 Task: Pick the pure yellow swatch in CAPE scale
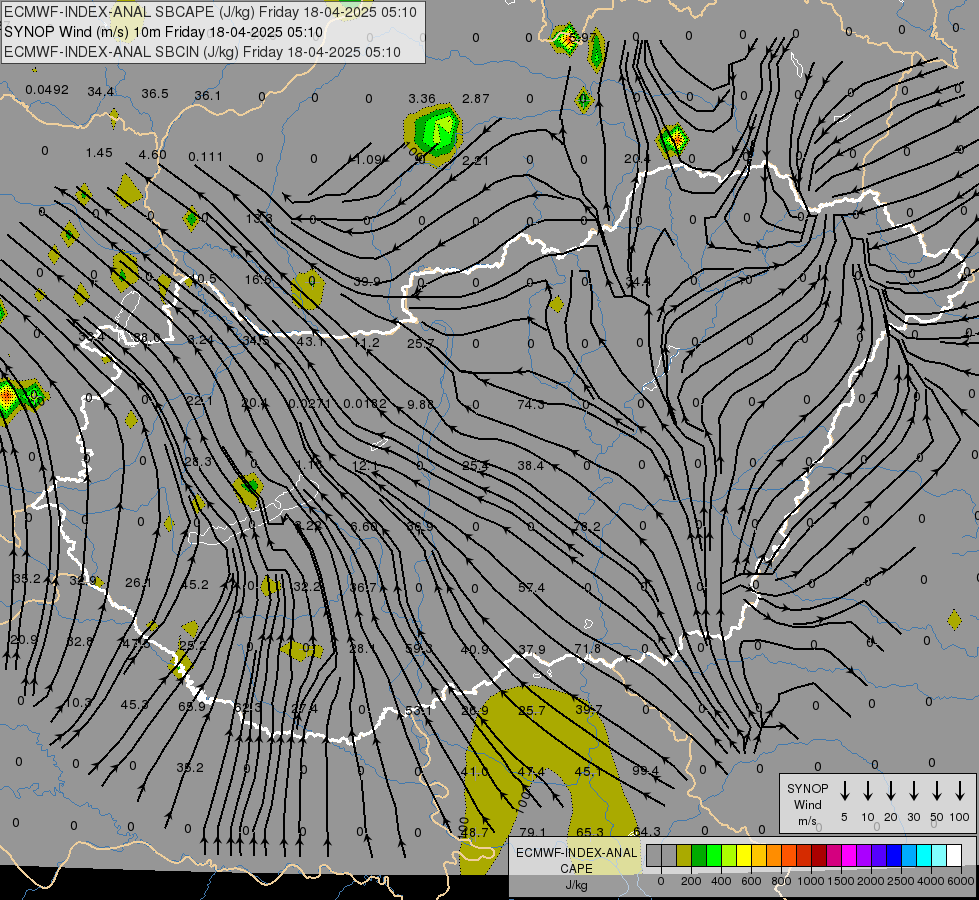744,856
